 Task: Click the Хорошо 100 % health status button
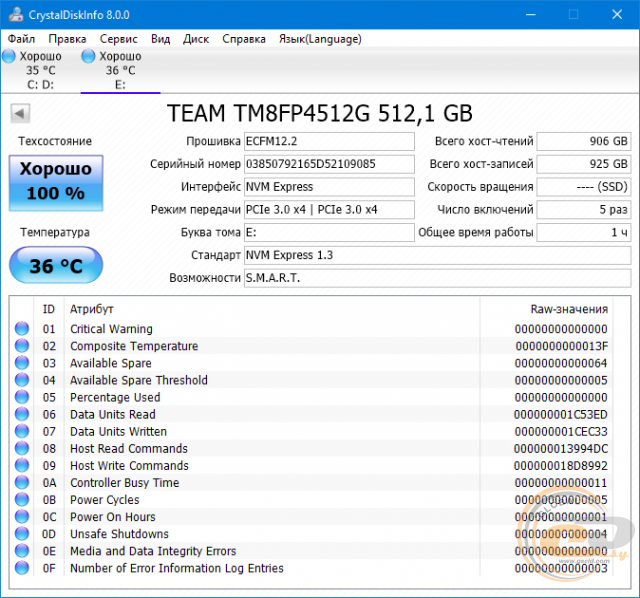pyautogui.click(x=56, y=183)
